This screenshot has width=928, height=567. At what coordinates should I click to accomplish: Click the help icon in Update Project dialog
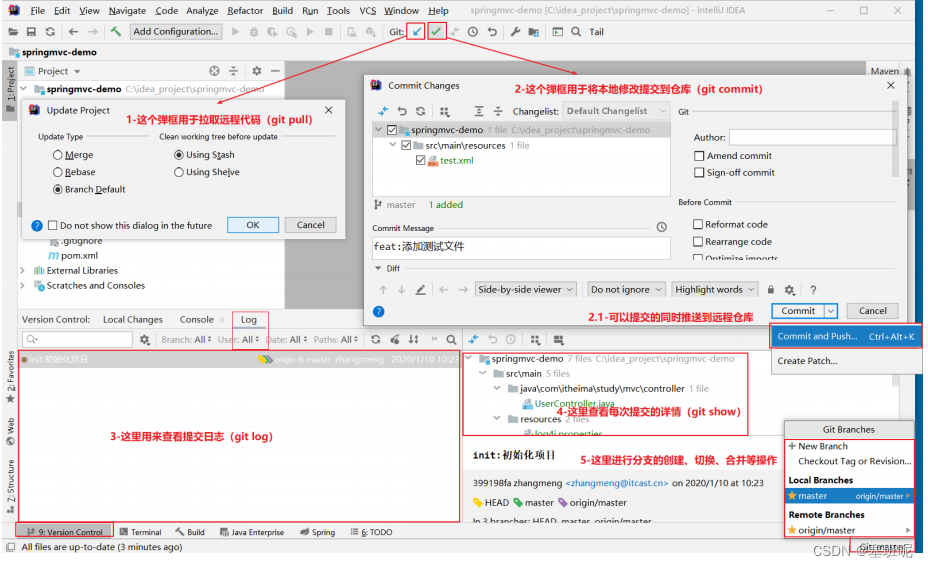[37, 225]
